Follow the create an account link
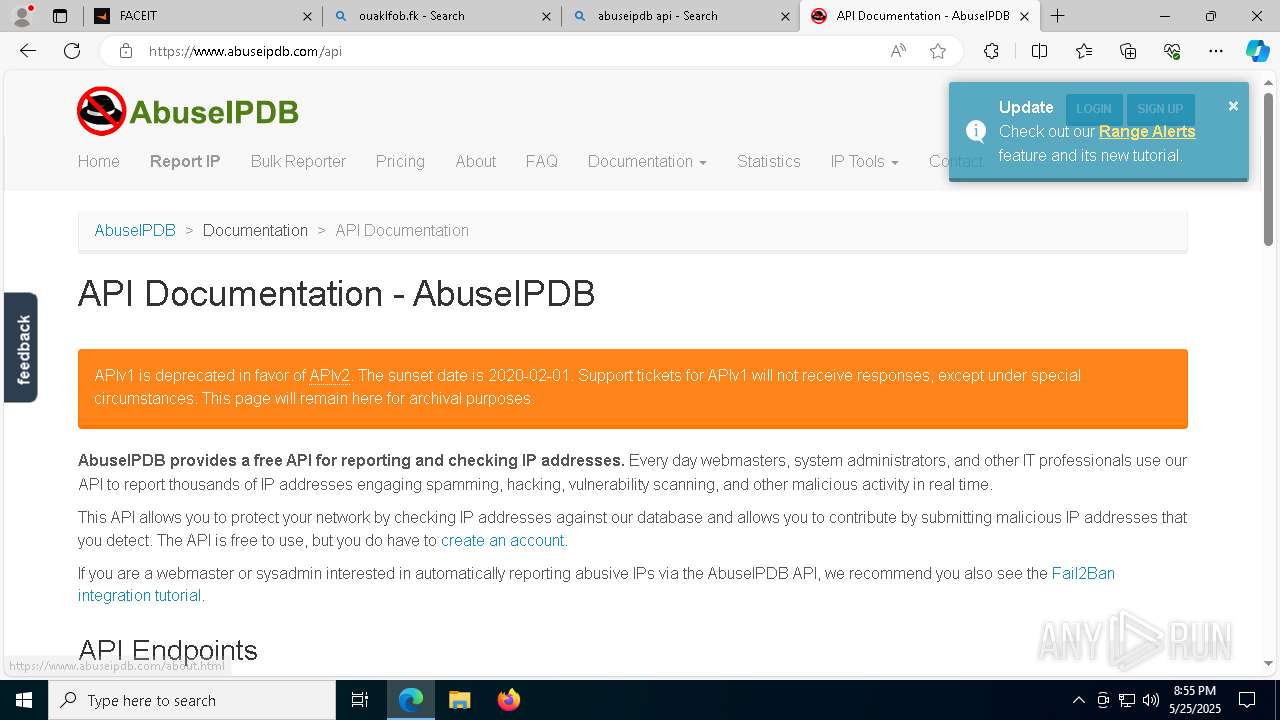The image size is (1280, 720). [503, 540]
